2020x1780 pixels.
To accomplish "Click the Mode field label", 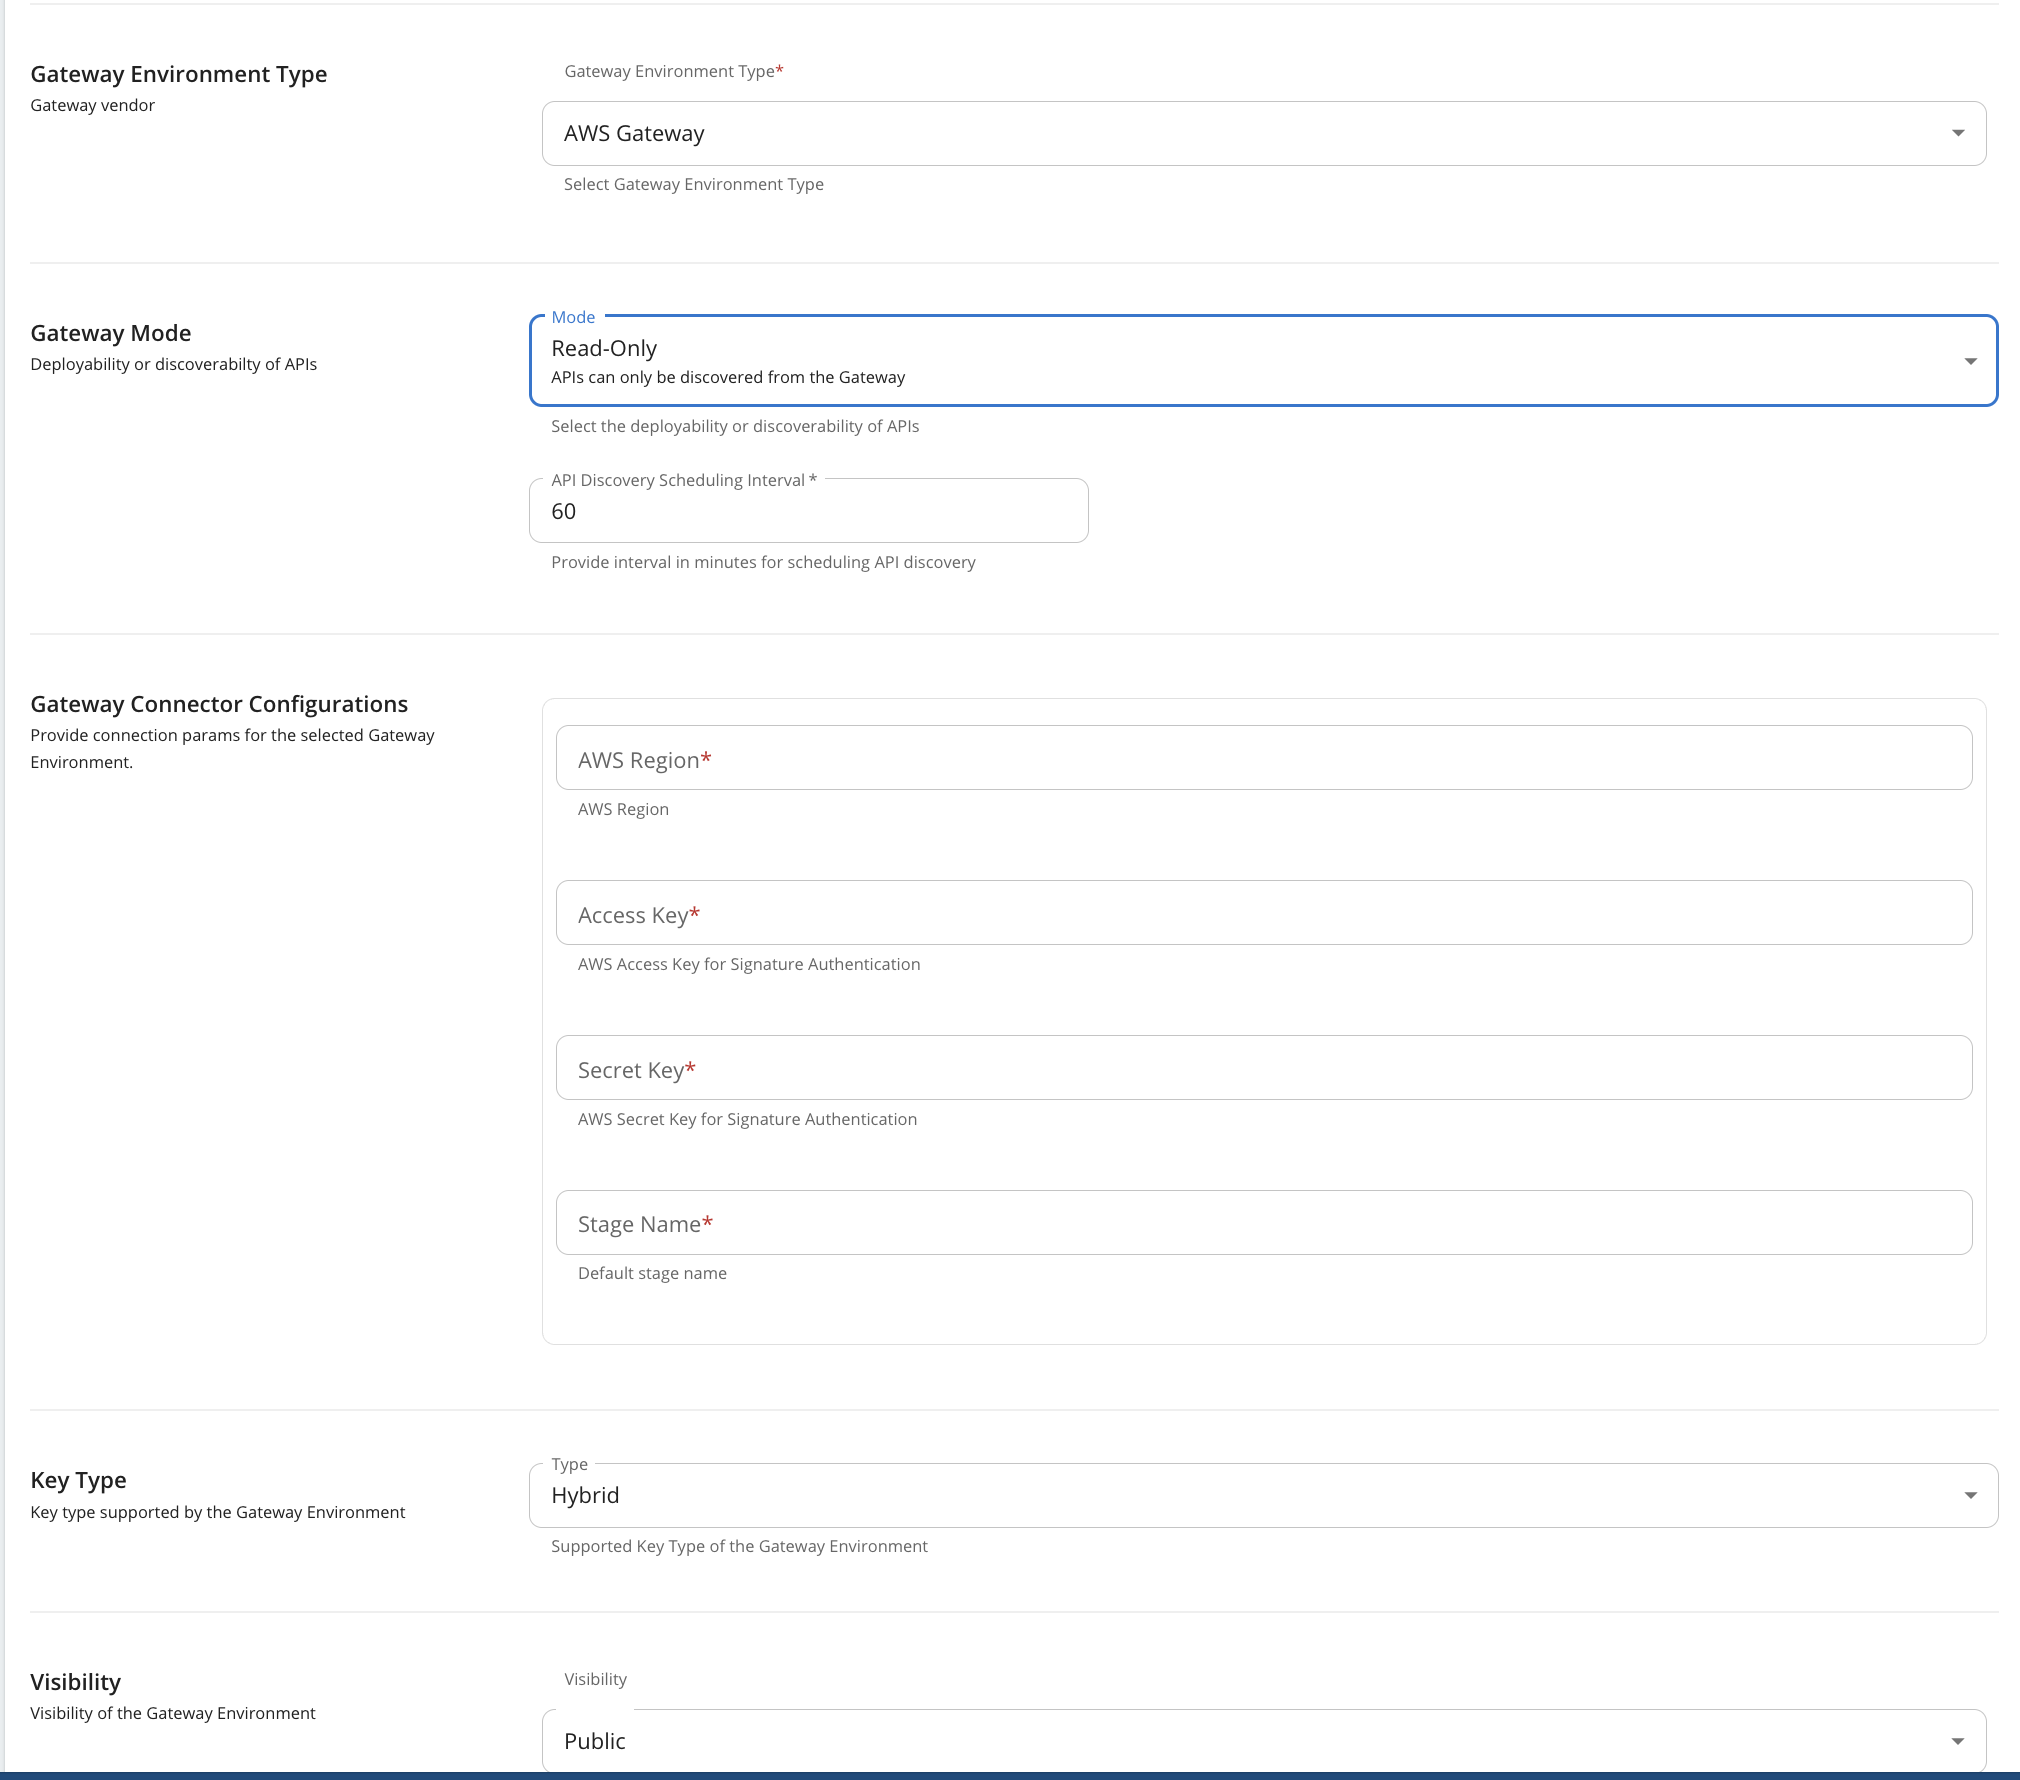I will click(573, 317).
